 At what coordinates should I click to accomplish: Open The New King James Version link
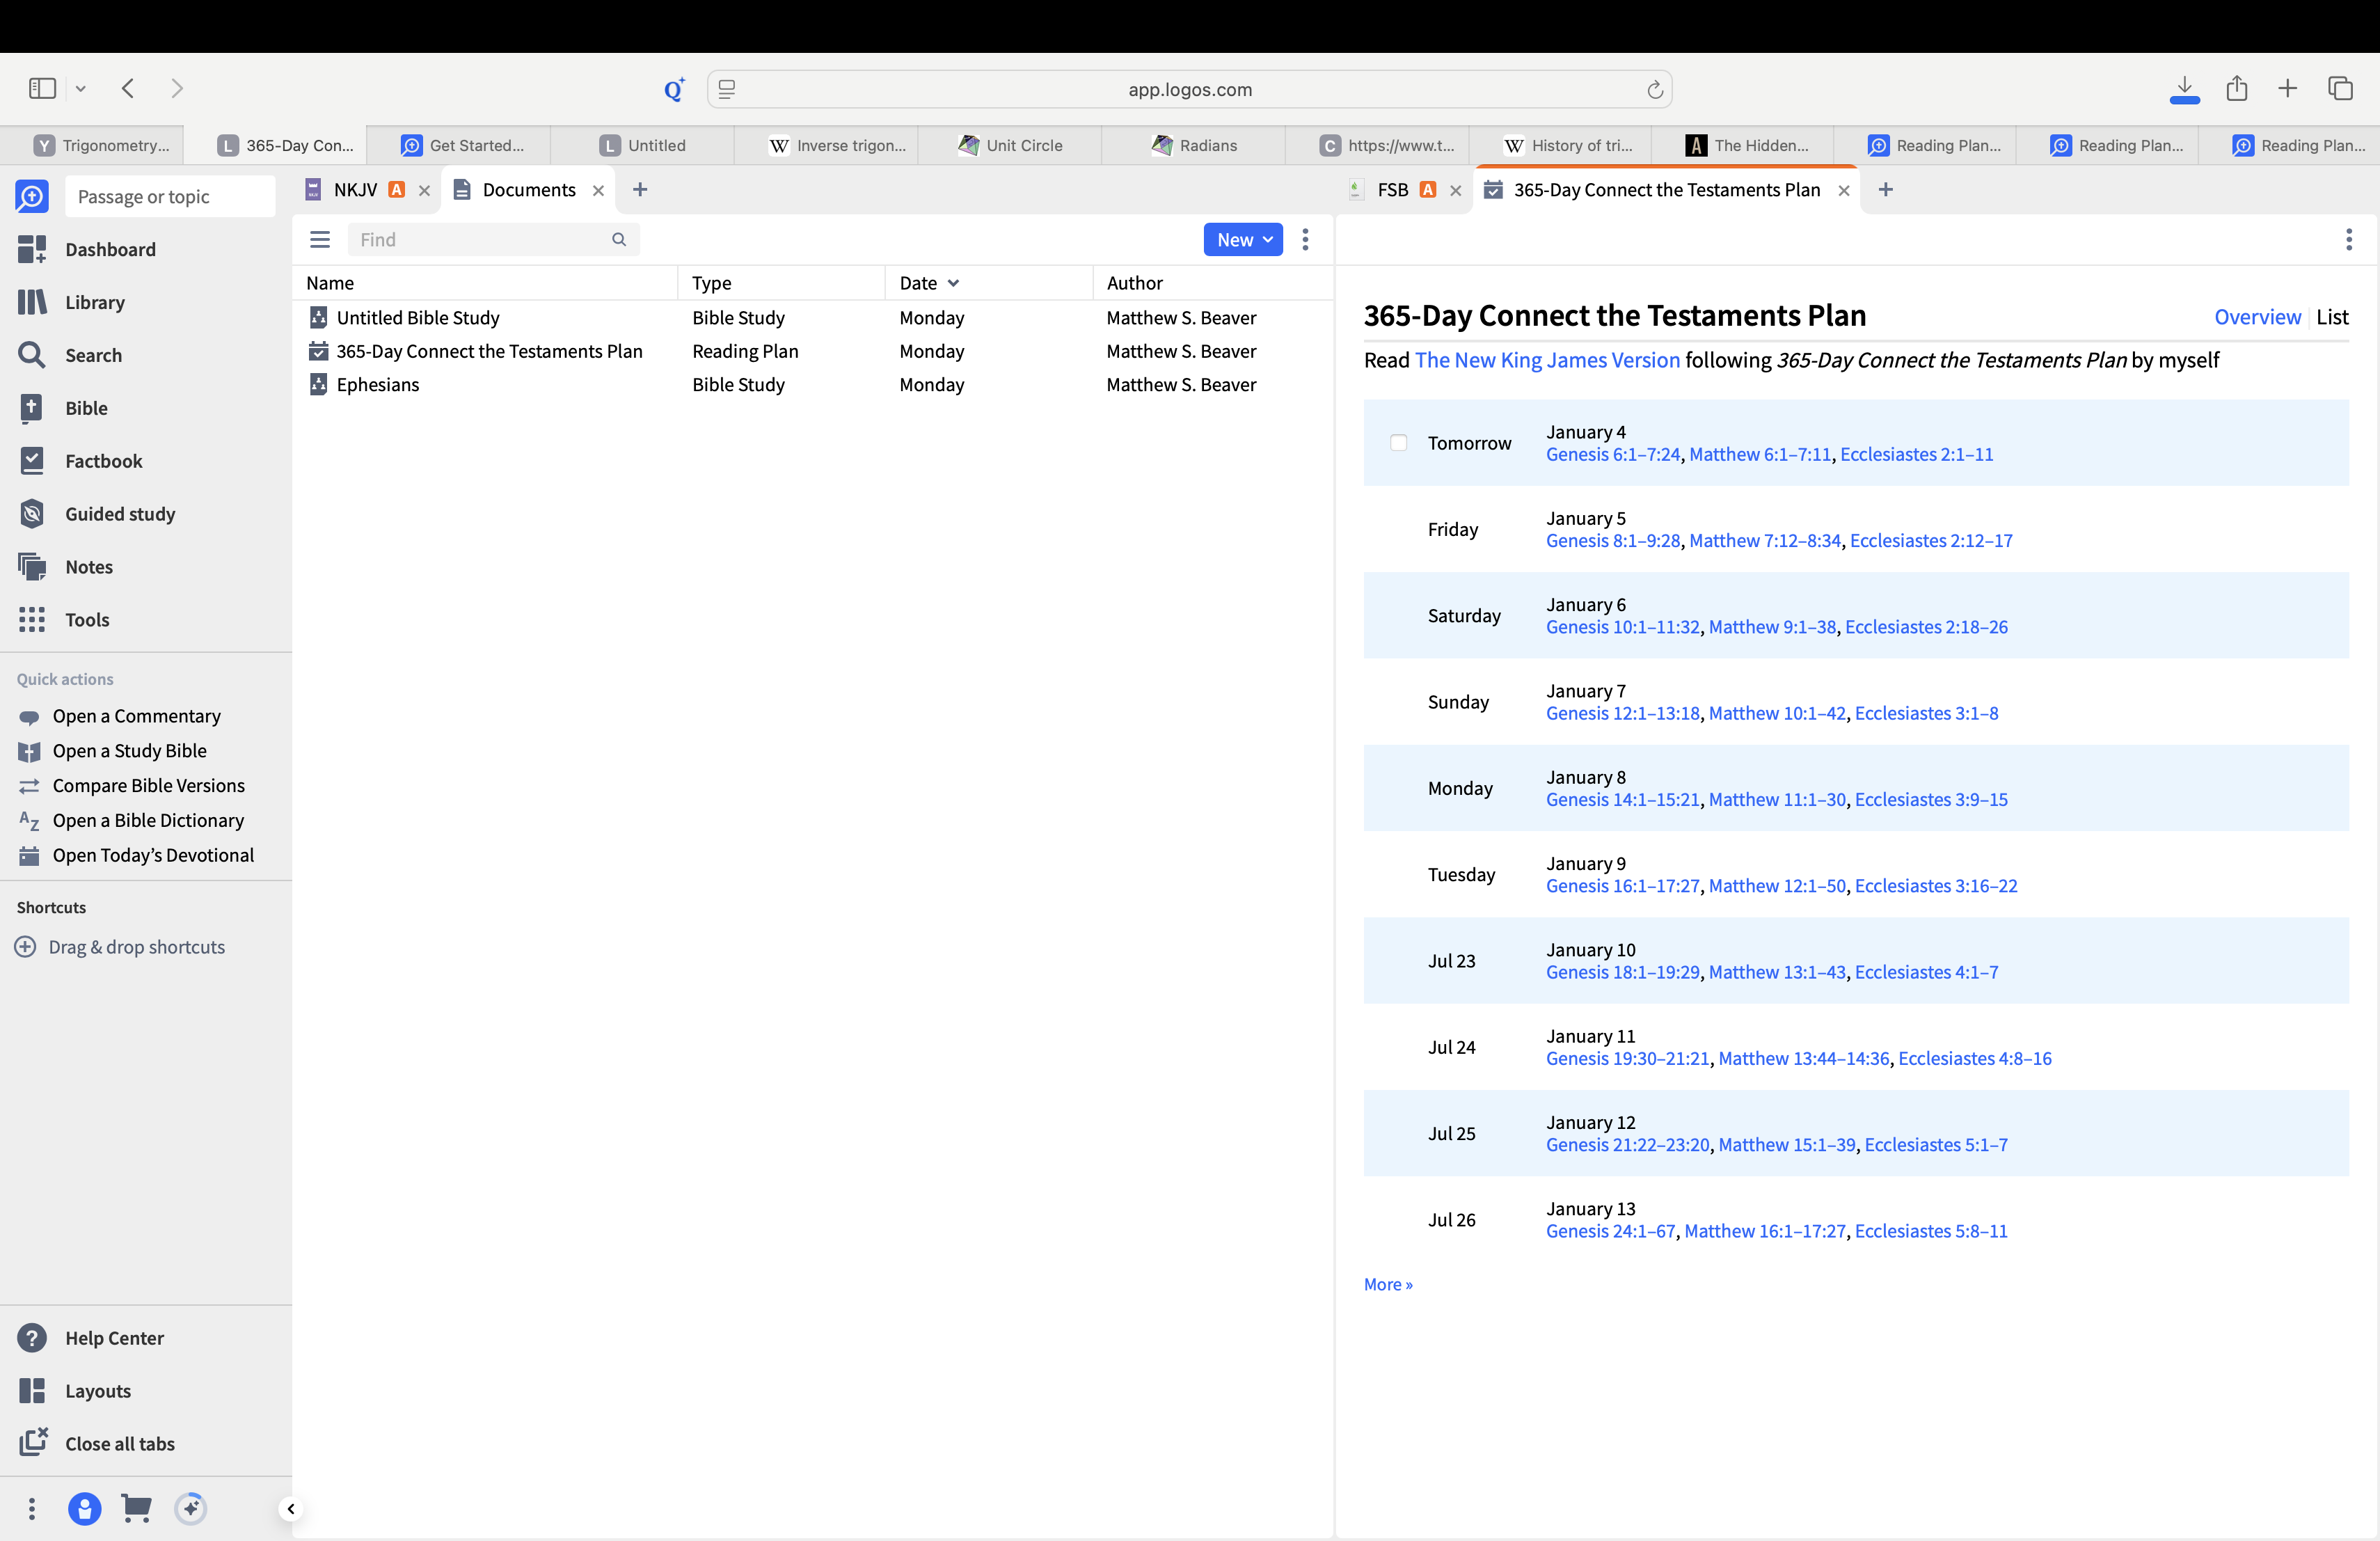tap(1547, 360)
